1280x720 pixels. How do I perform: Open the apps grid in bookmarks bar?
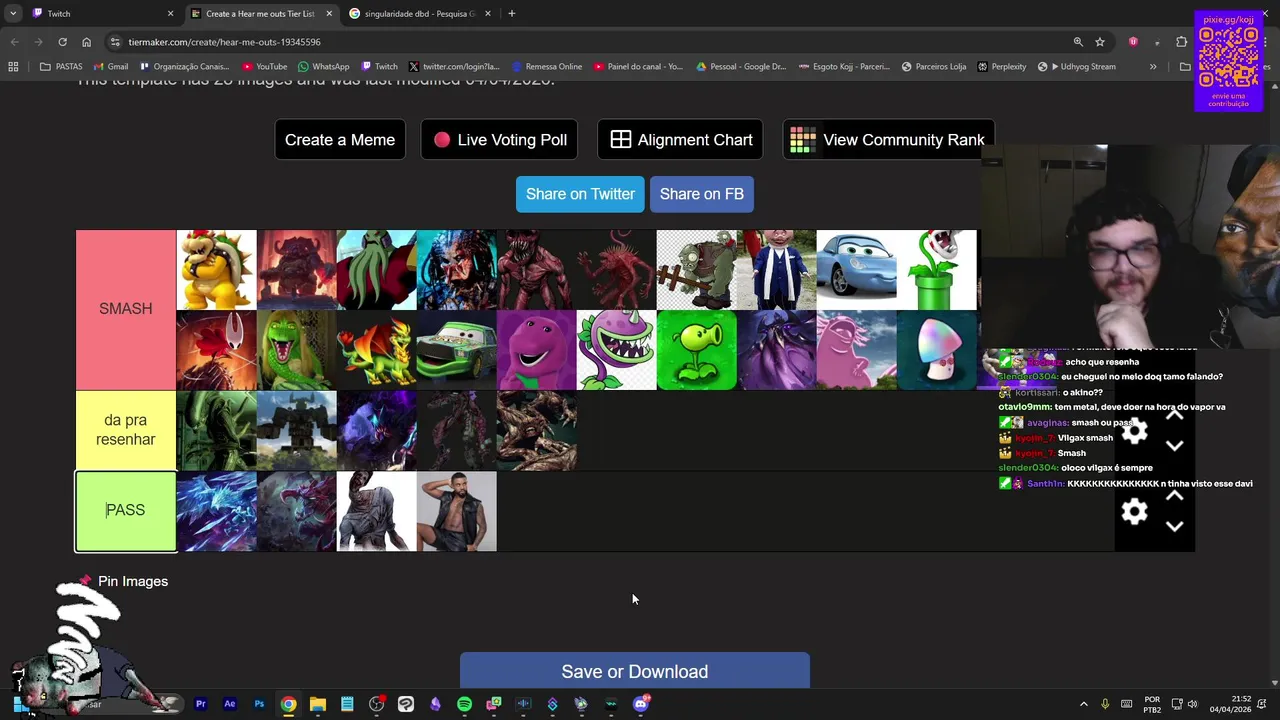(x=13, y=67)
